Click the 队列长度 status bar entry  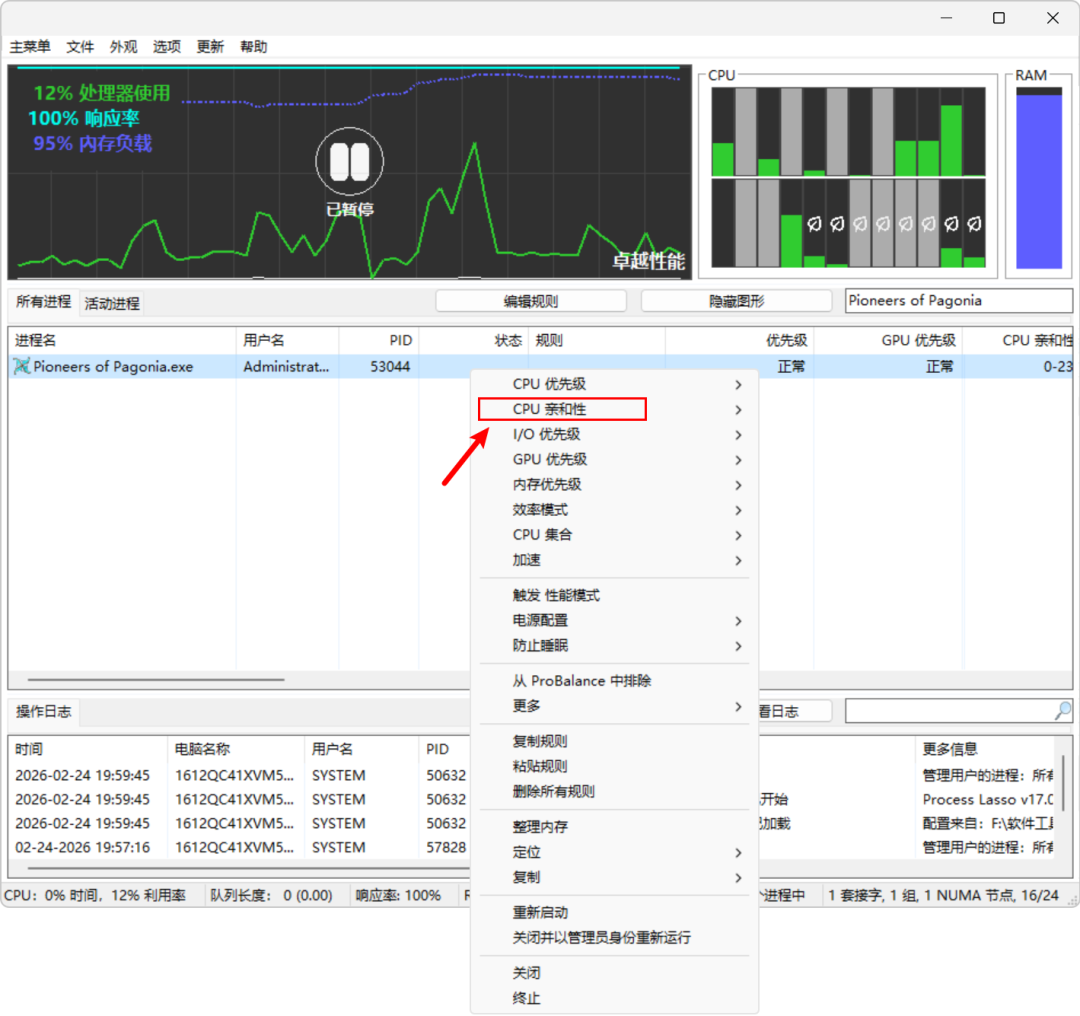pyautogui.click(x=271, y=895)
